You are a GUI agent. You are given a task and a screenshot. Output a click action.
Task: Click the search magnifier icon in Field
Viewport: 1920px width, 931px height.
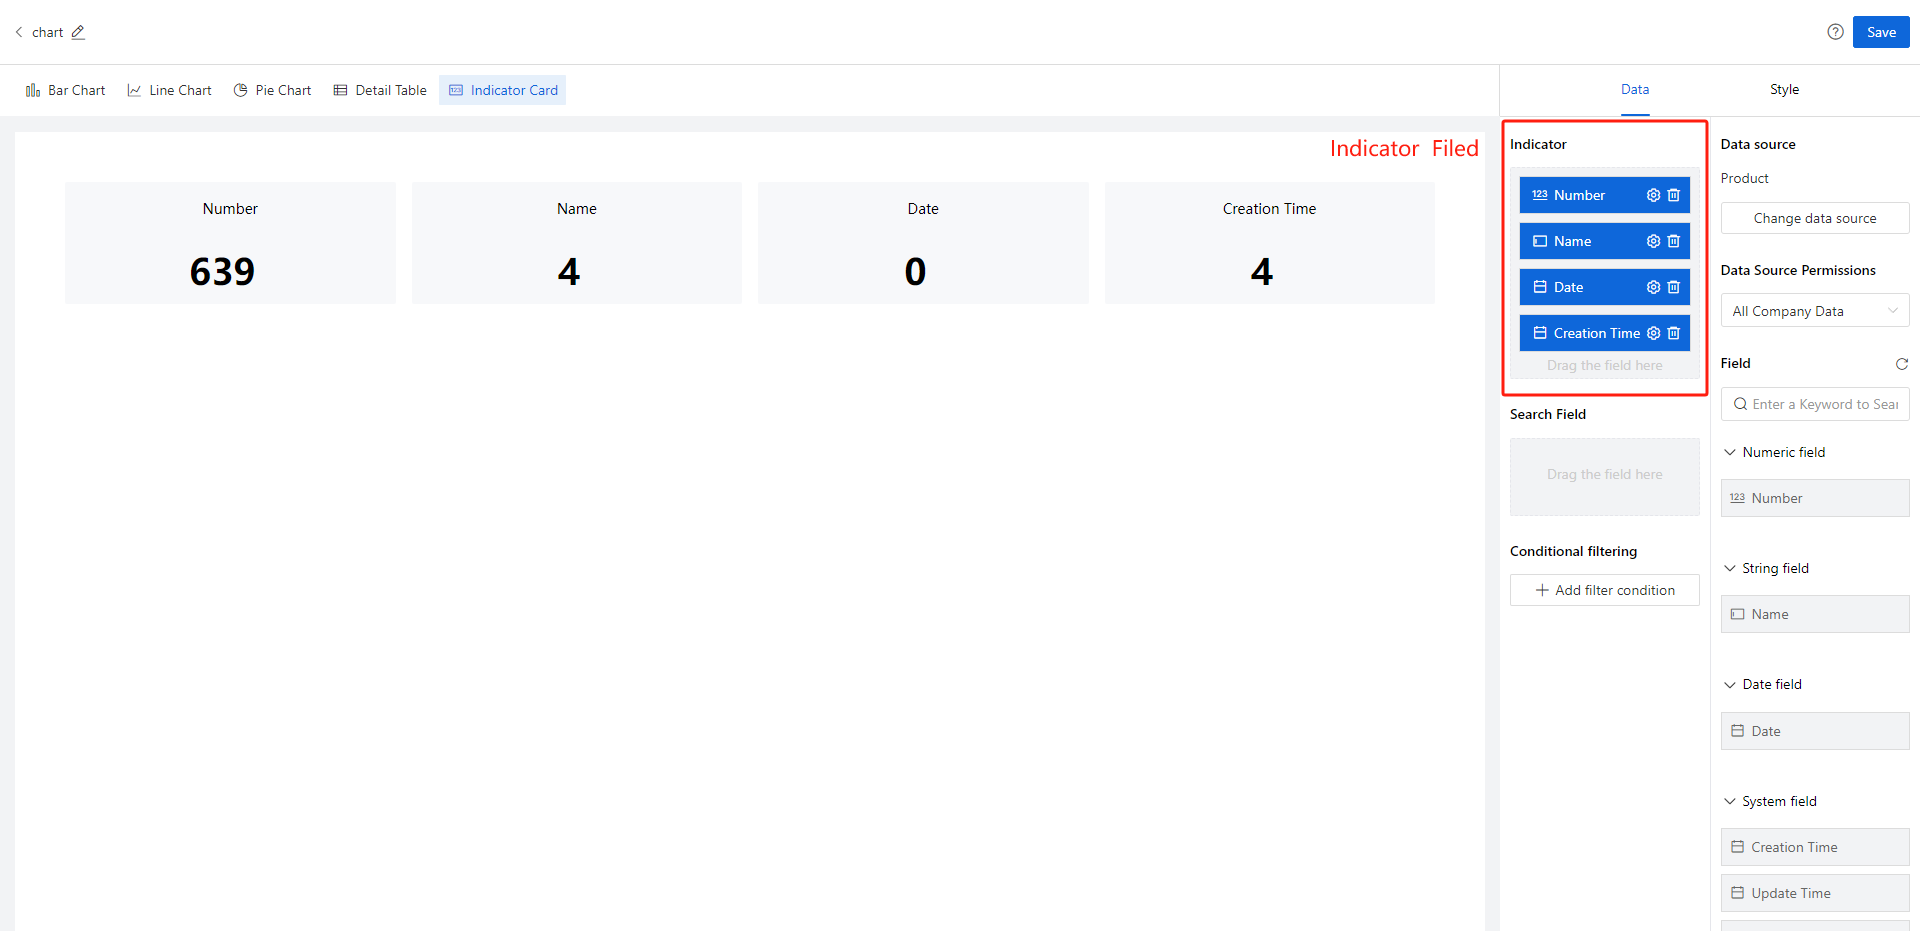1740,404
